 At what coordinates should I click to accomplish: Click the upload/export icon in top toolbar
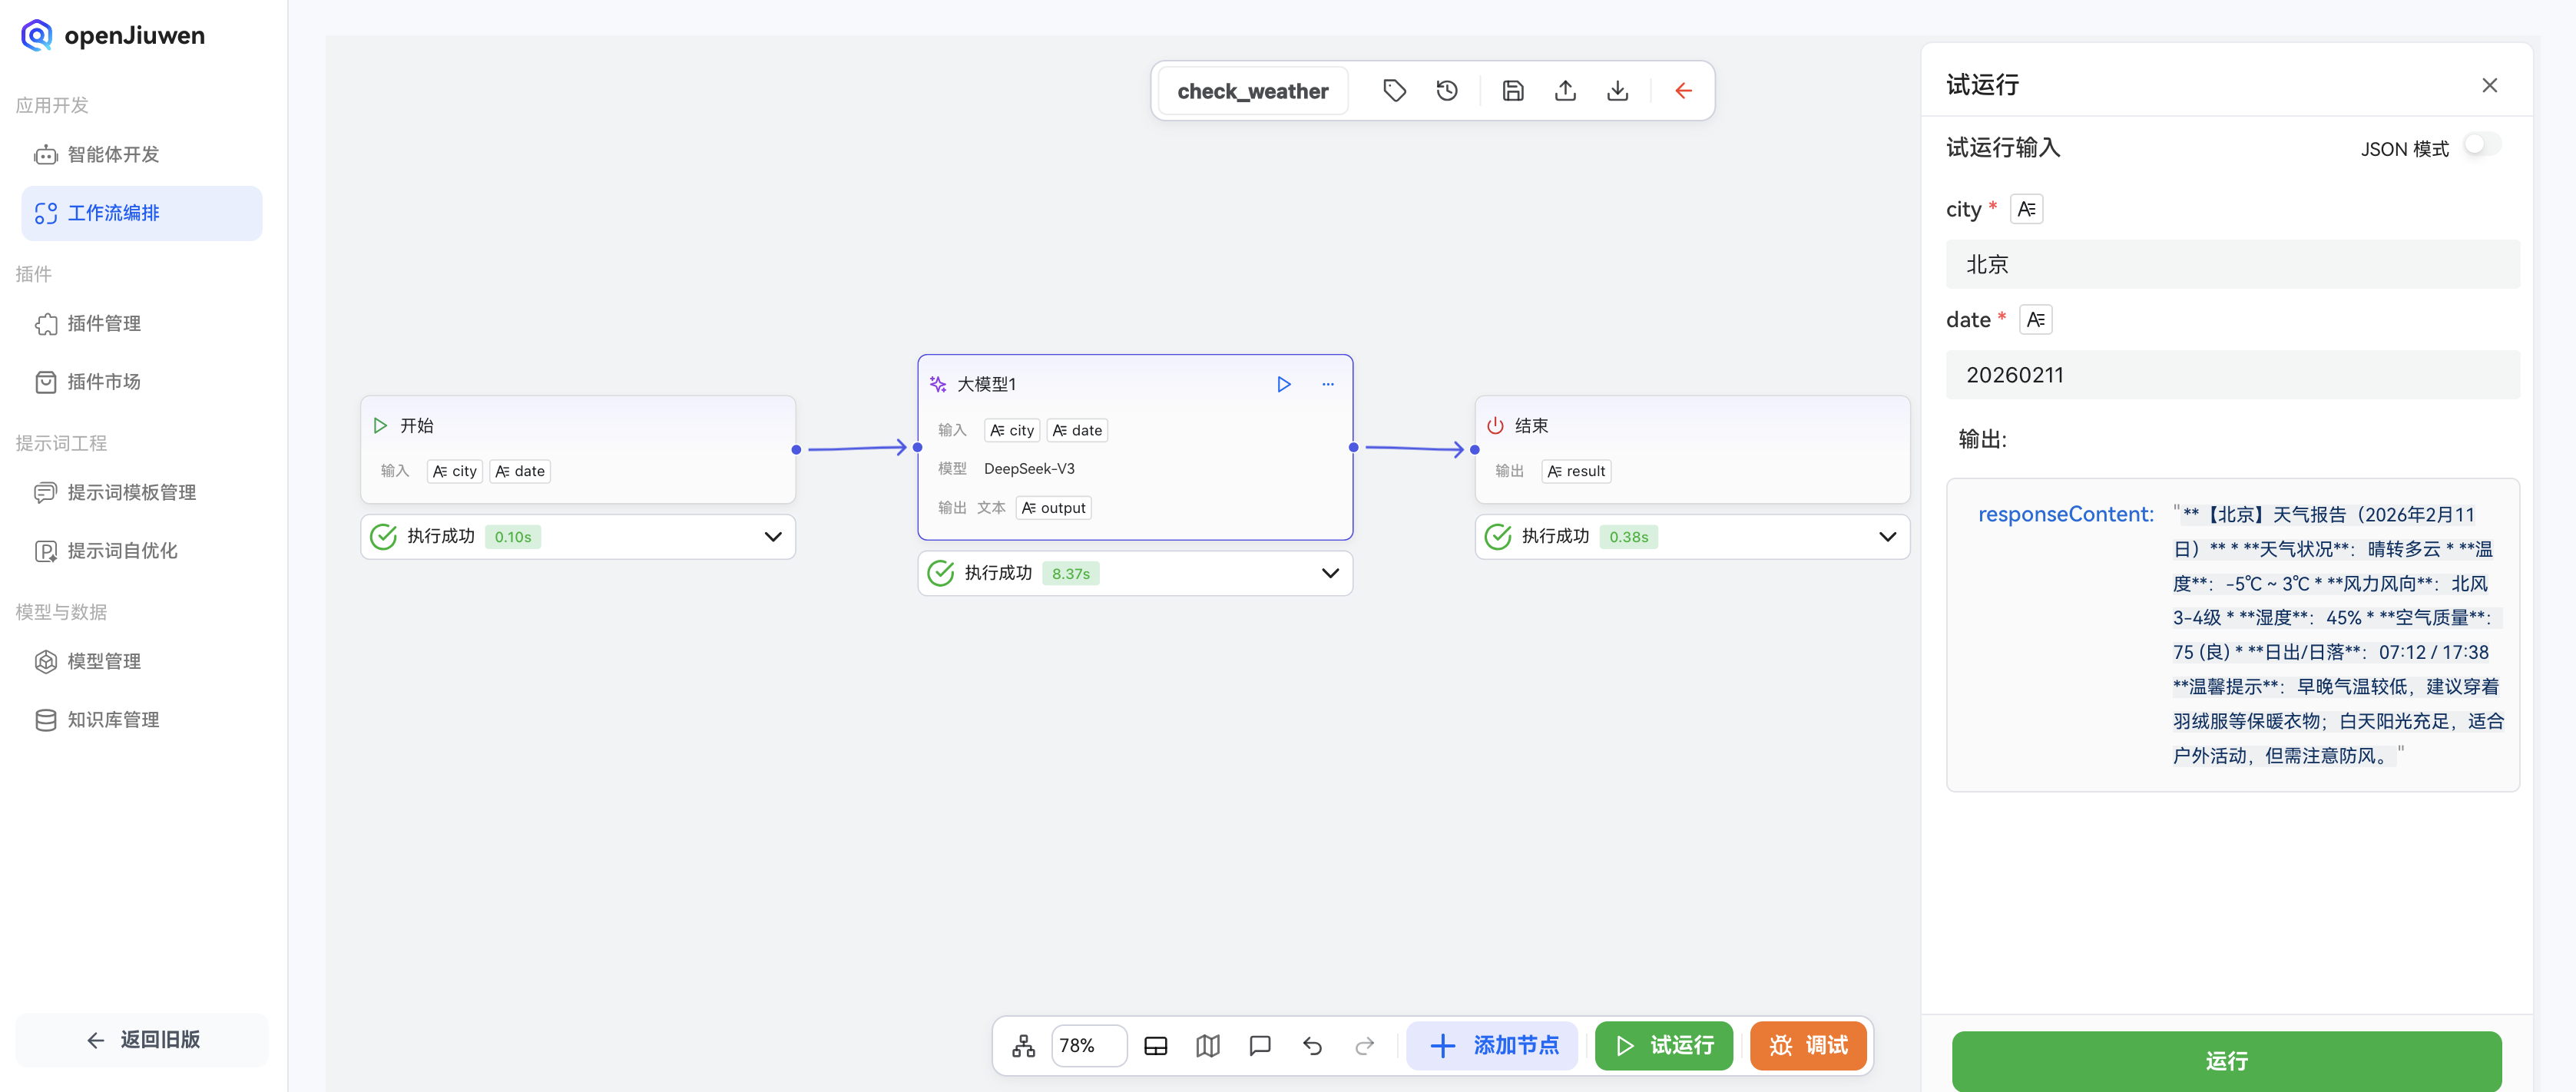click(1565, 91)
